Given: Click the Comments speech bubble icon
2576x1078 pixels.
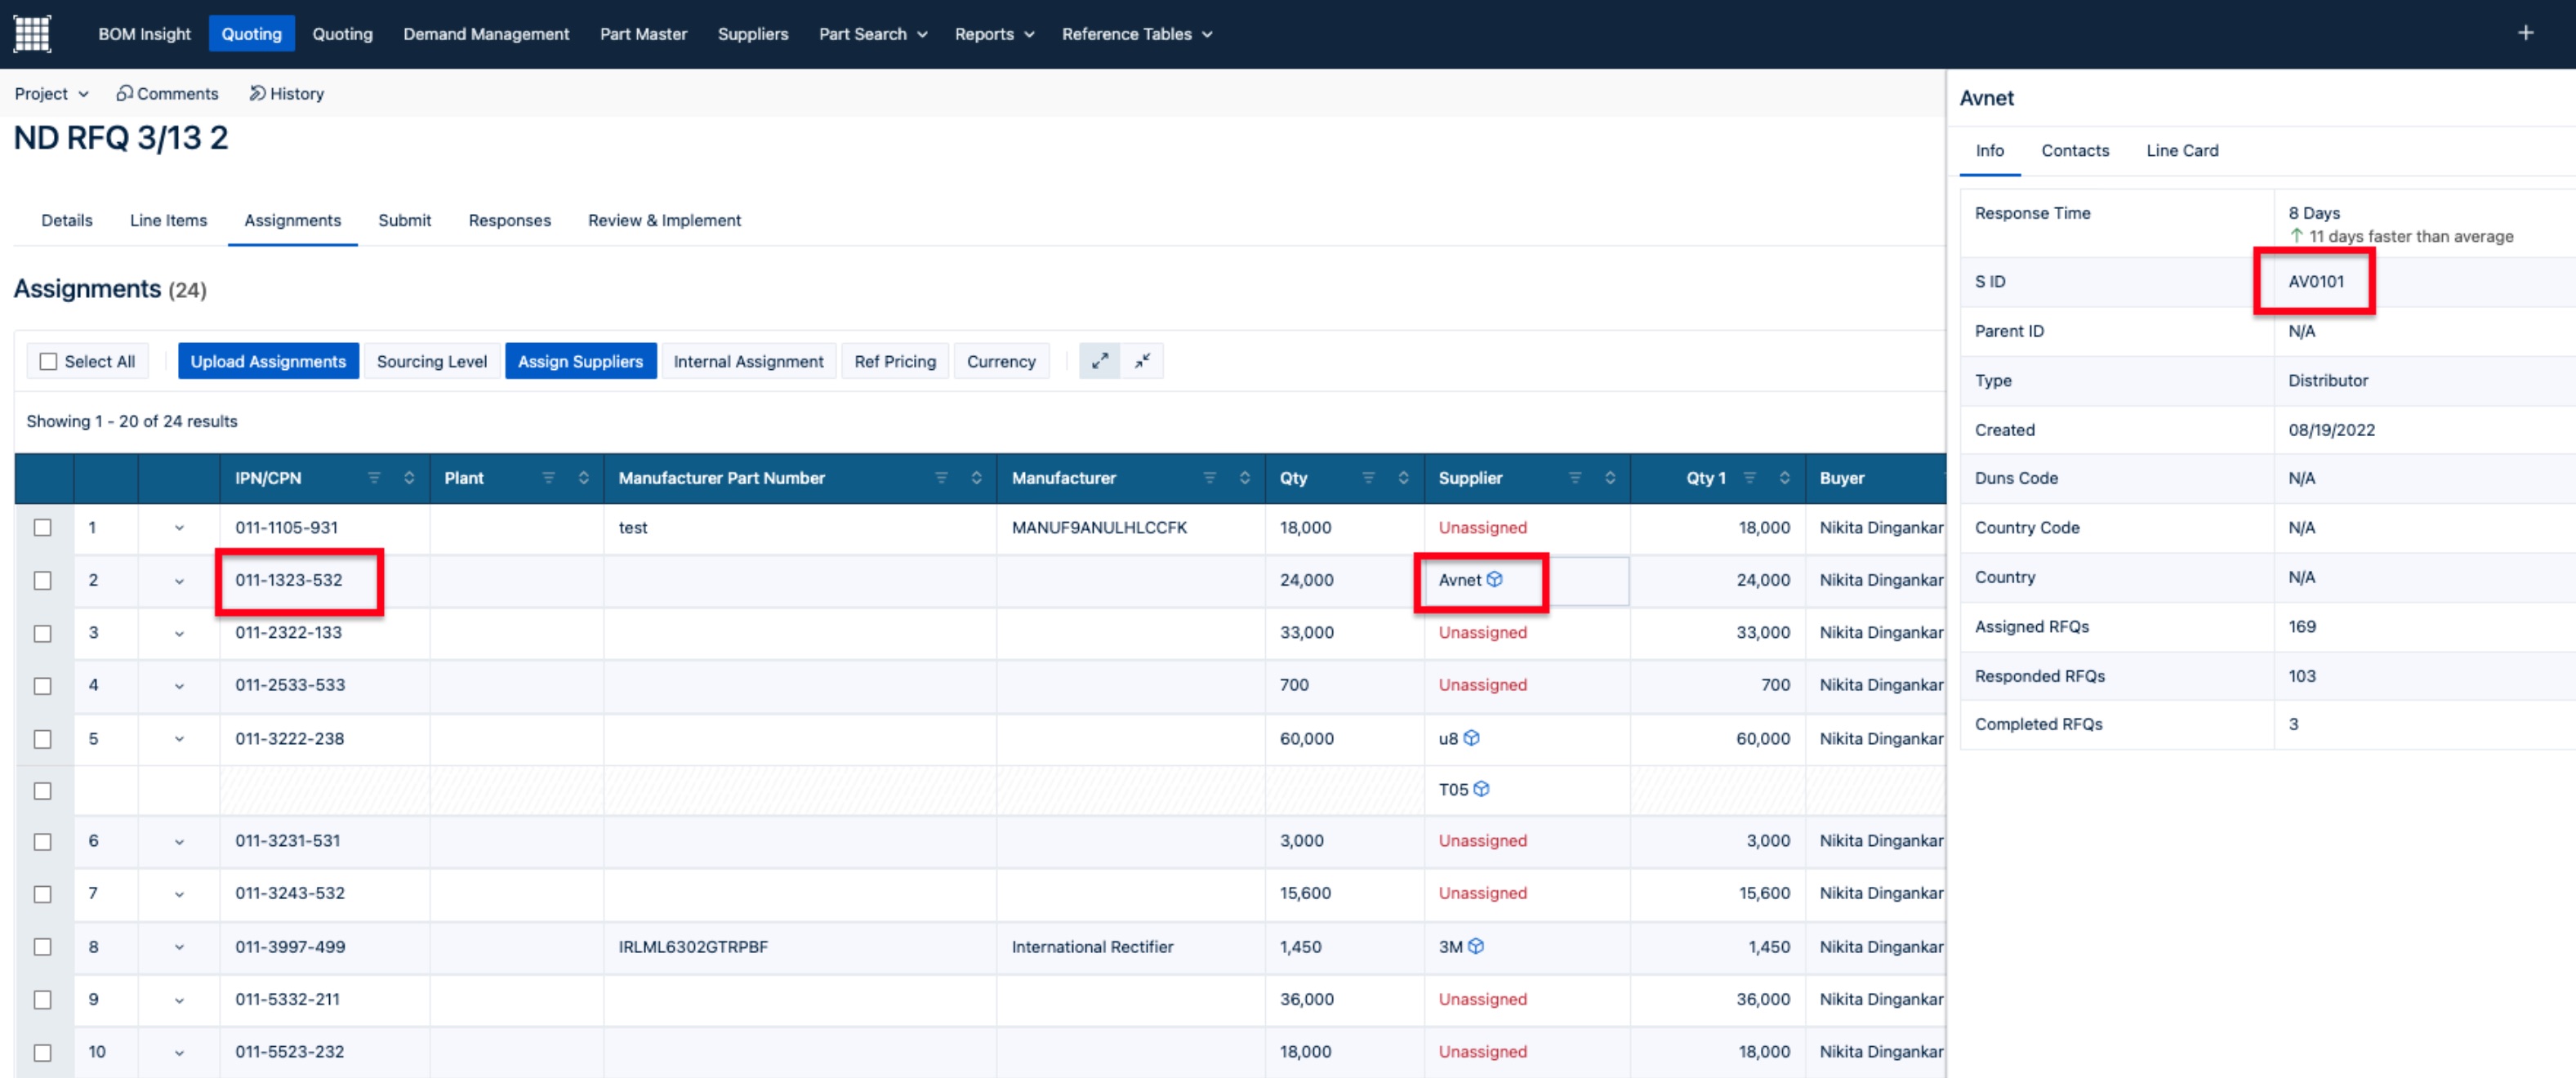Looking at the screenshot, I should [x=124, y=93].
